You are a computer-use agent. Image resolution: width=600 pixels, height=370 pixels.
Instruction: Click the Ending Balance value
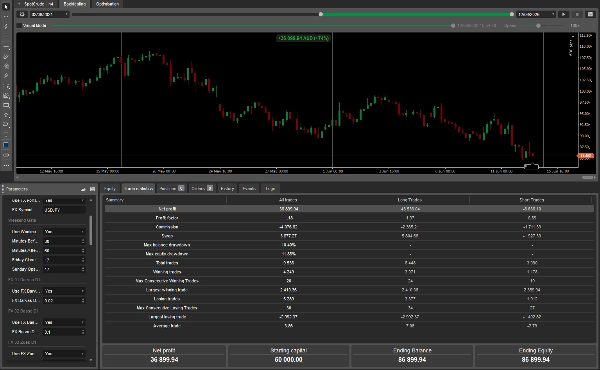tap(412, 360)
